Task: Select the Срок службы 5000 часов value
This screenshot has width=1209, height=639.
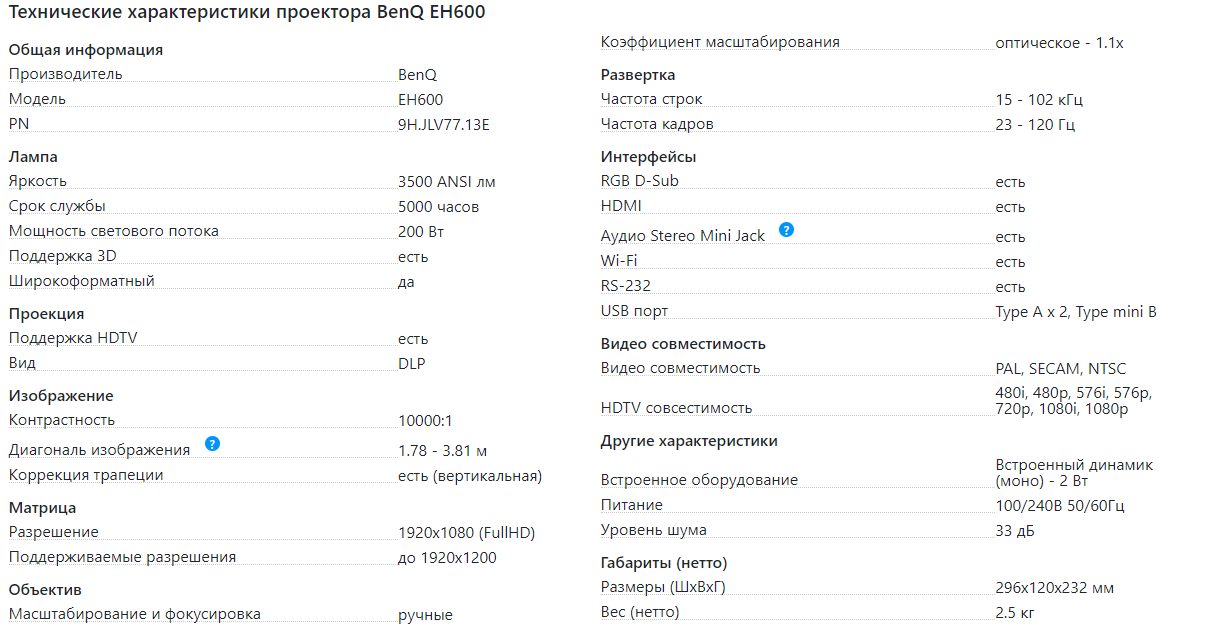Action: point(438,207)
